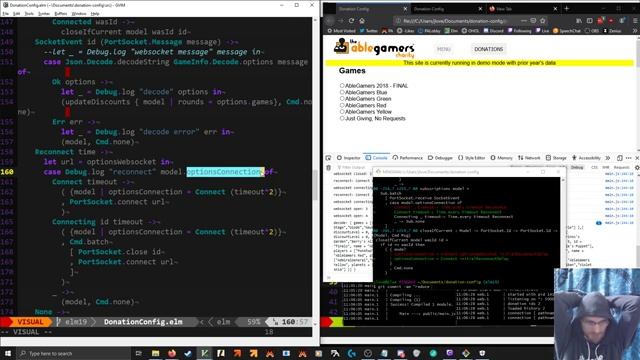Open the Discord bookmark
Viewport: 640px width, 360px height.
pyautogui.click(x=493, y=31)
